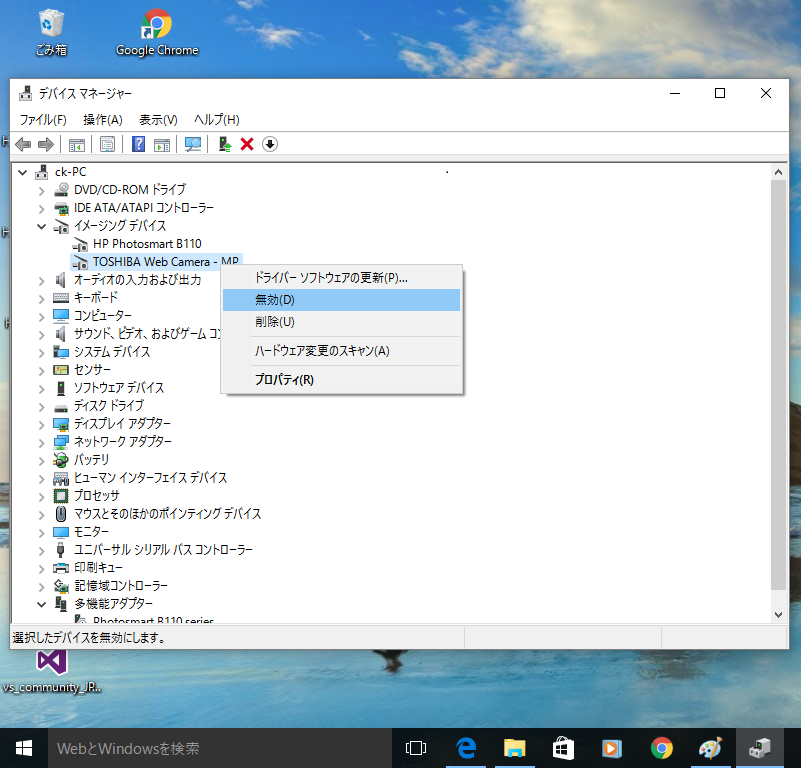
Task: Click the WebとWindowsを検索 search box
Action: (220, 748)
